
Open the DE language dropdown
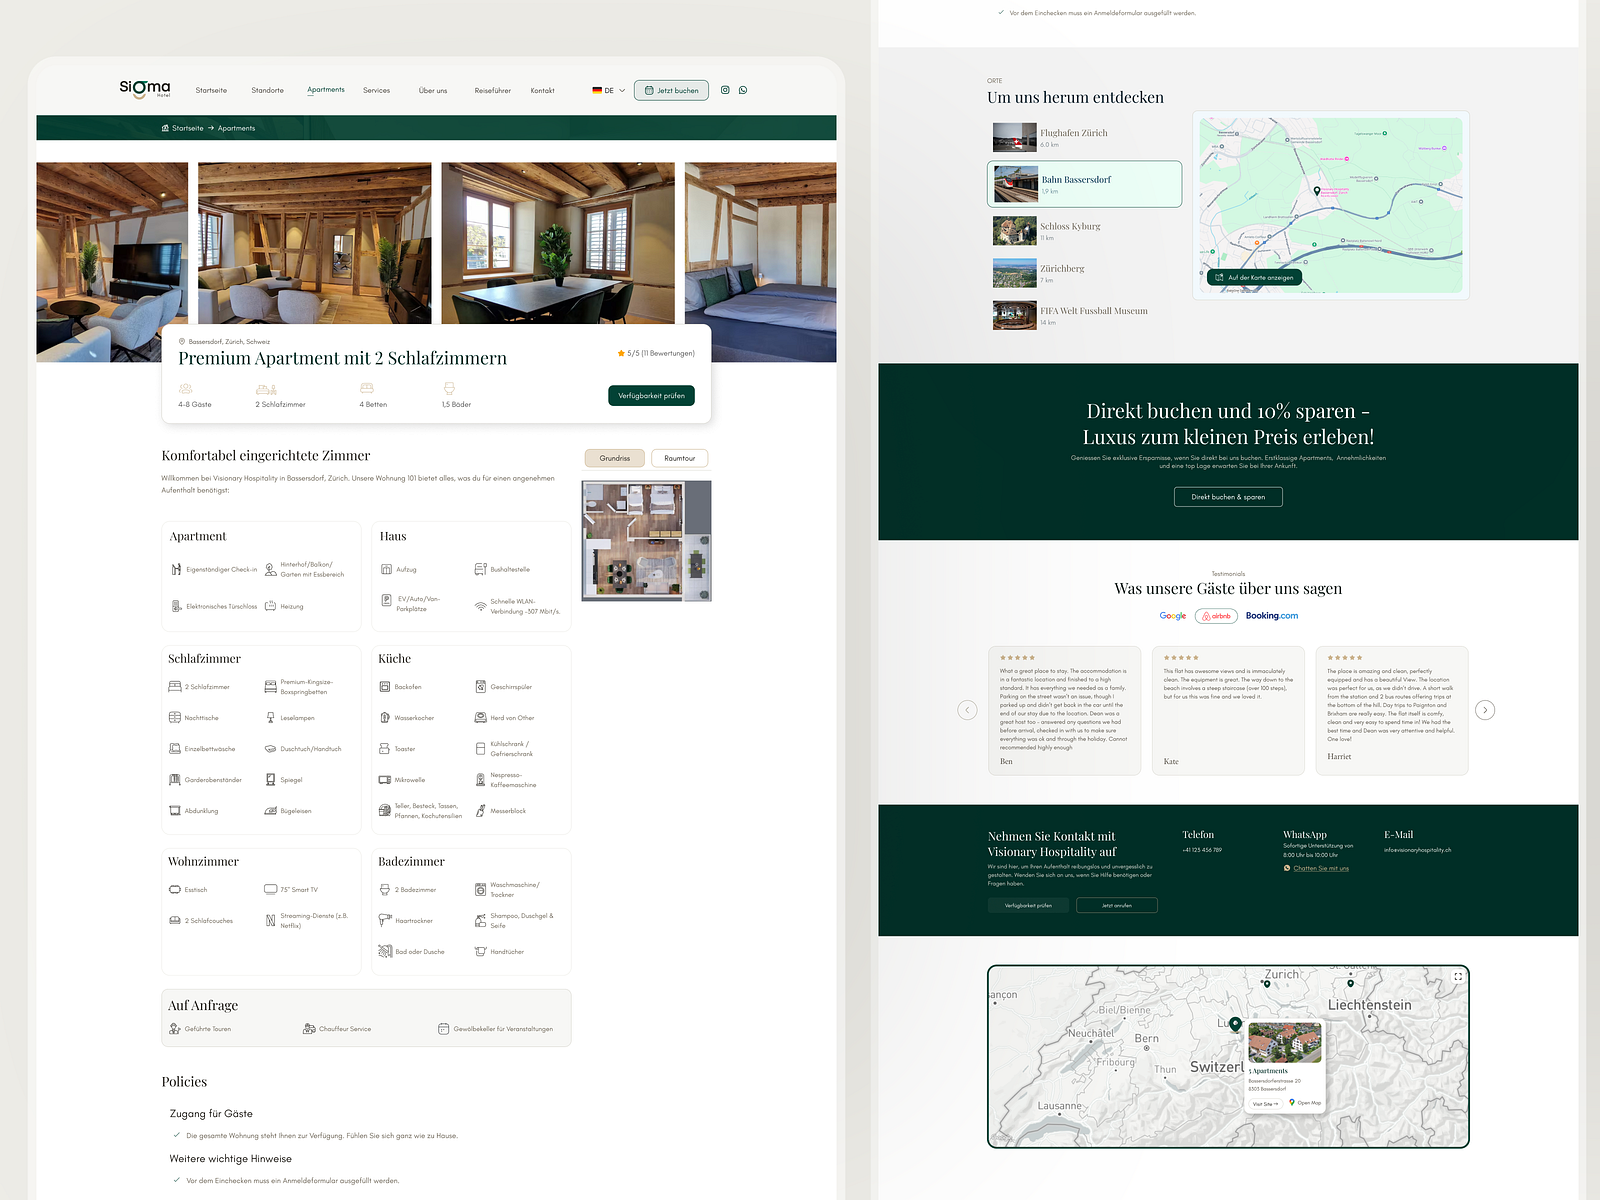tap(608, 90)
